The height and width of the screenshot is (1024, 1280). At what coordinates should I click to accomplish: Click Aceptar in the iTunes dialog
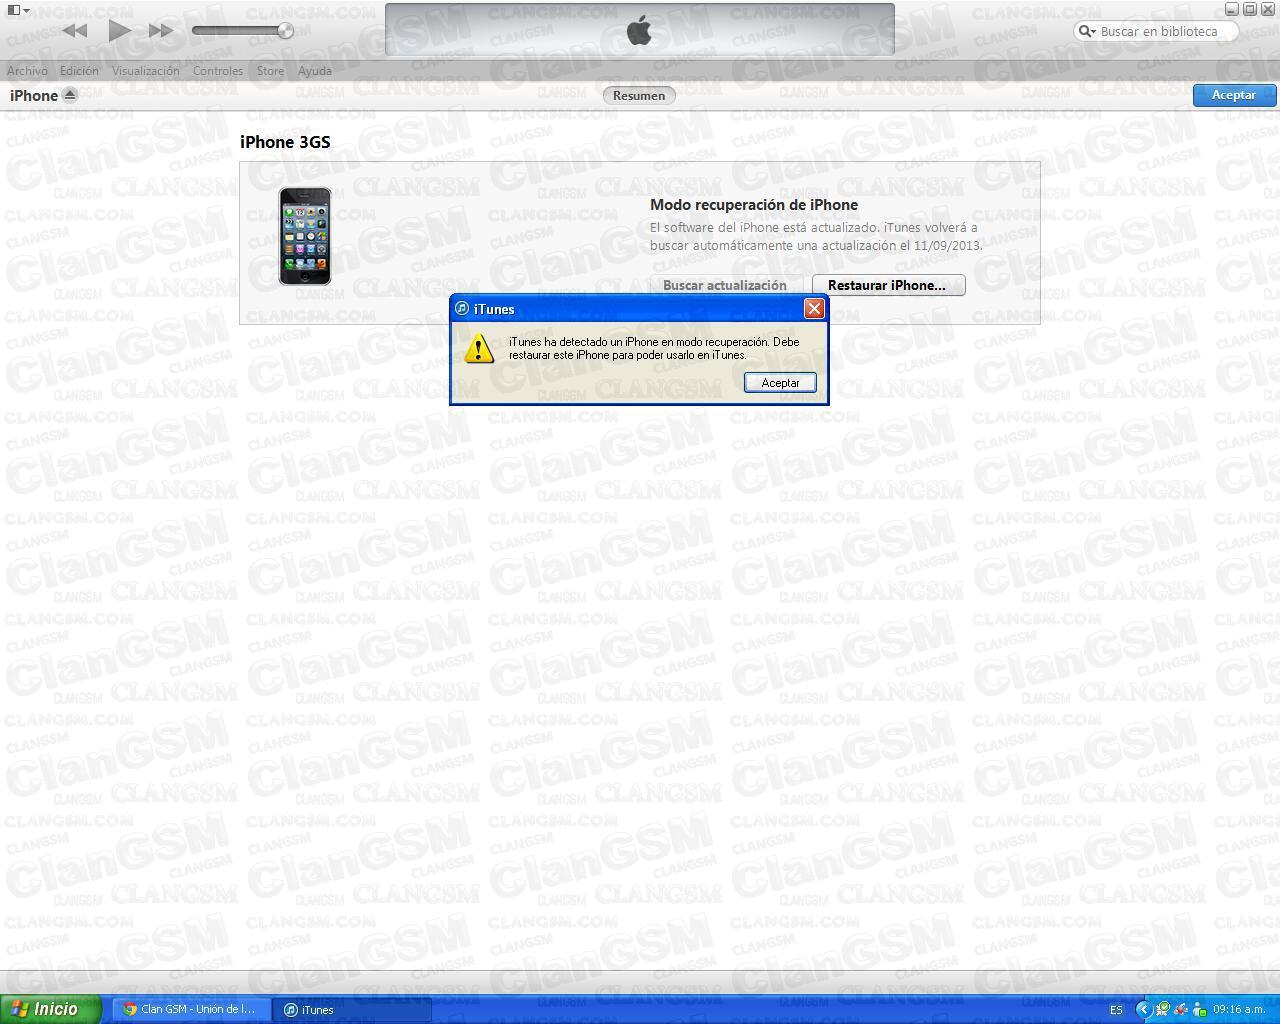pyautogui.click(x=780, y=382)
